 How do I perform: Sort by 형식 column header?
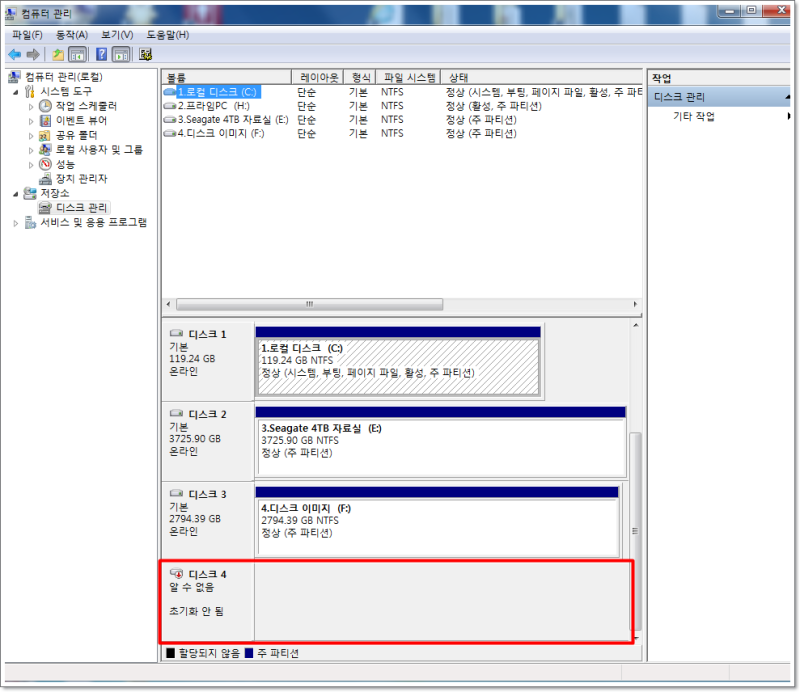(x=360, y=77)
